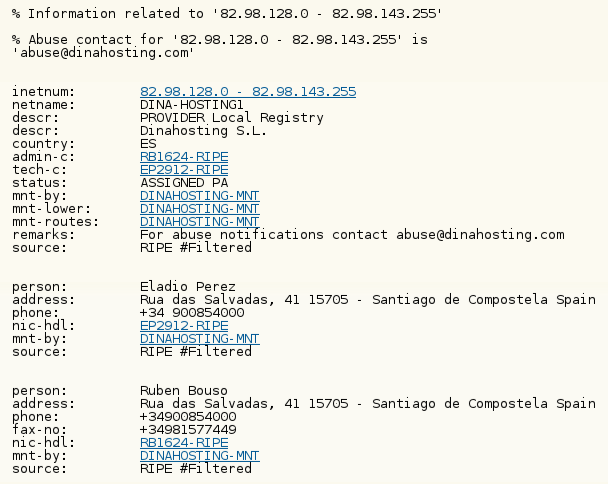The height and width of the screenshot is (484, 608).
Task: Open Ruben Bouso's nic-hdl RB1624-RIPE link
Action: click(184, 442)
